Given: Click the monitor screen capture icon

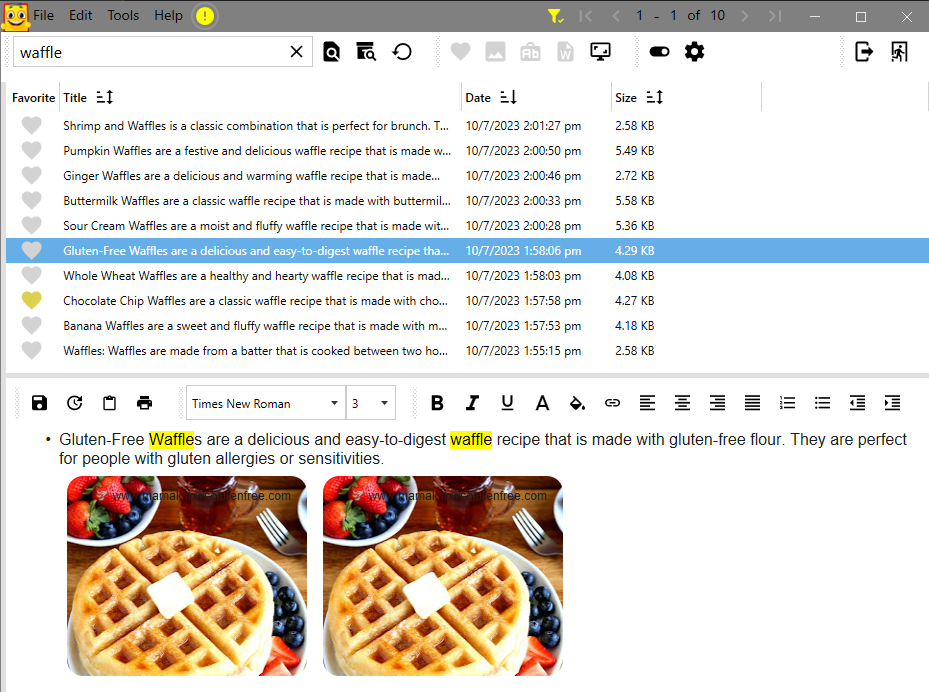Looking at the screenshot, I should 600,52.
